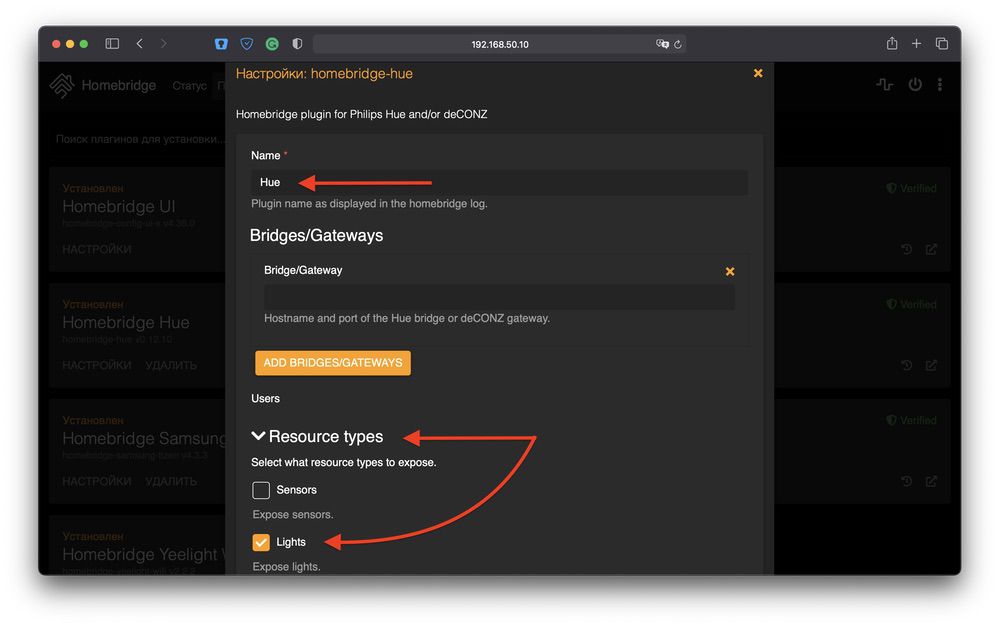The image size is (1000, 626).
Task: Open the Статус menu item
Action: 189,85
